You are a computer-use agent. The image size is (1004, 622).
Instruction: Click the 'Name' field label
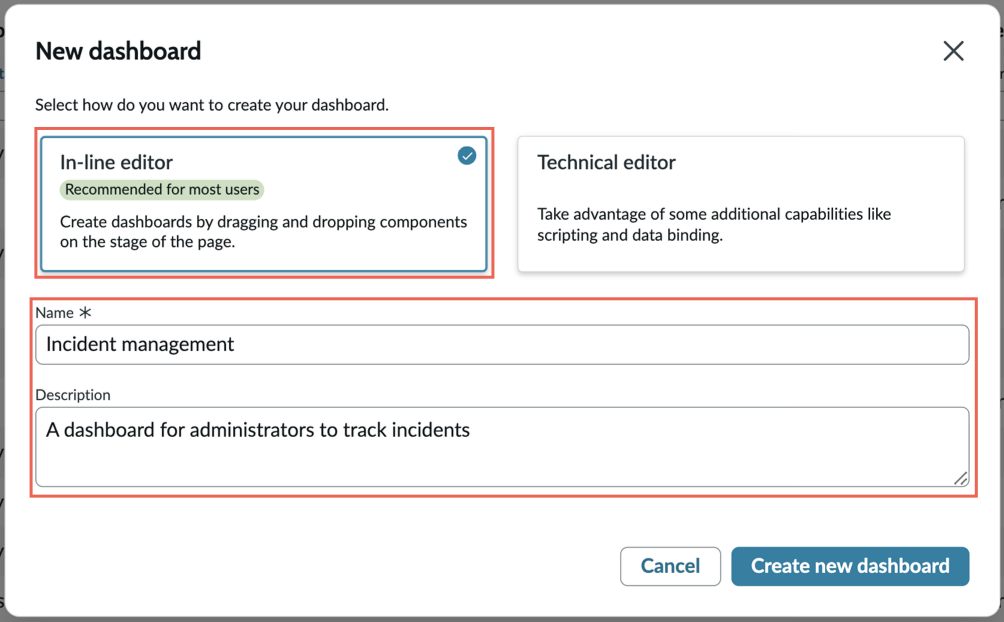click(x=54, y=313)
